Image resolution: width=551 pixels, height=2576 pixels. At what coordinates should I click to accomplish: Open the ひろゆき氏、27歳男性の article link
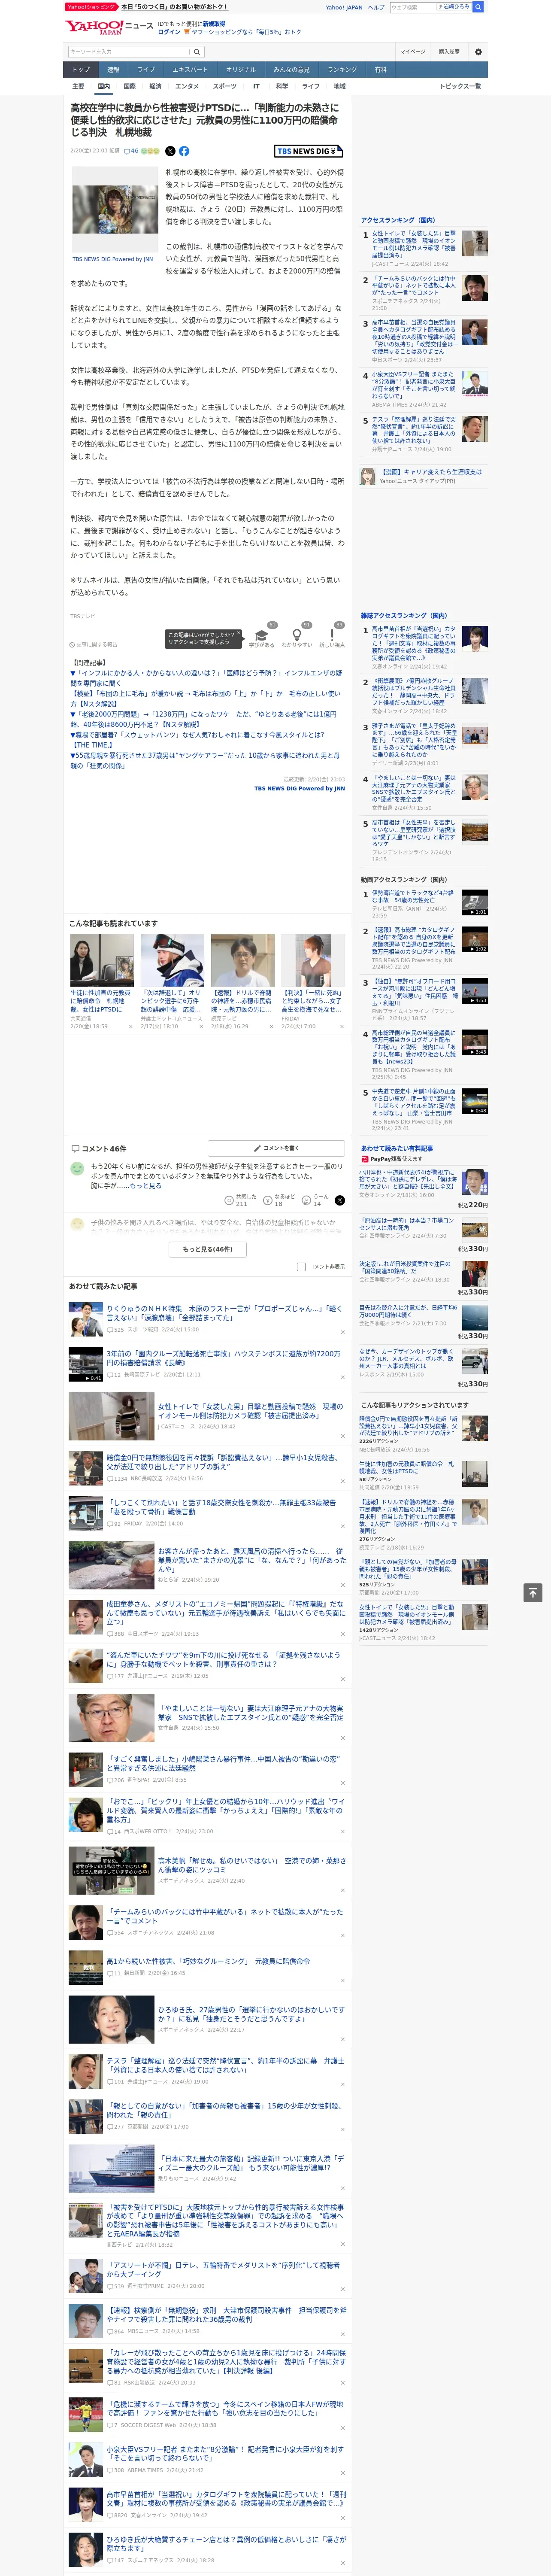coord(251,2014)
